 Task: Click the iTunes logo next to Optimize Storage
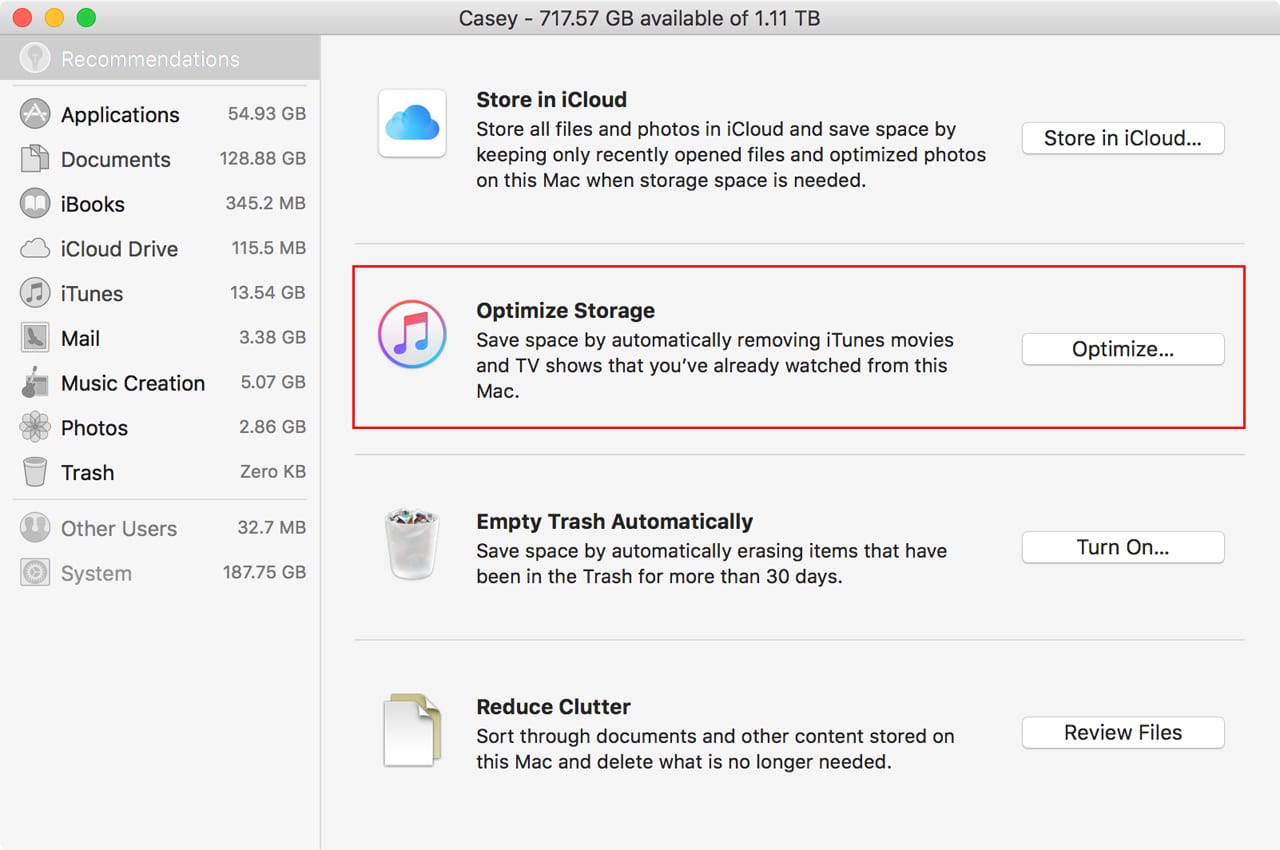(x=412, y=334)
